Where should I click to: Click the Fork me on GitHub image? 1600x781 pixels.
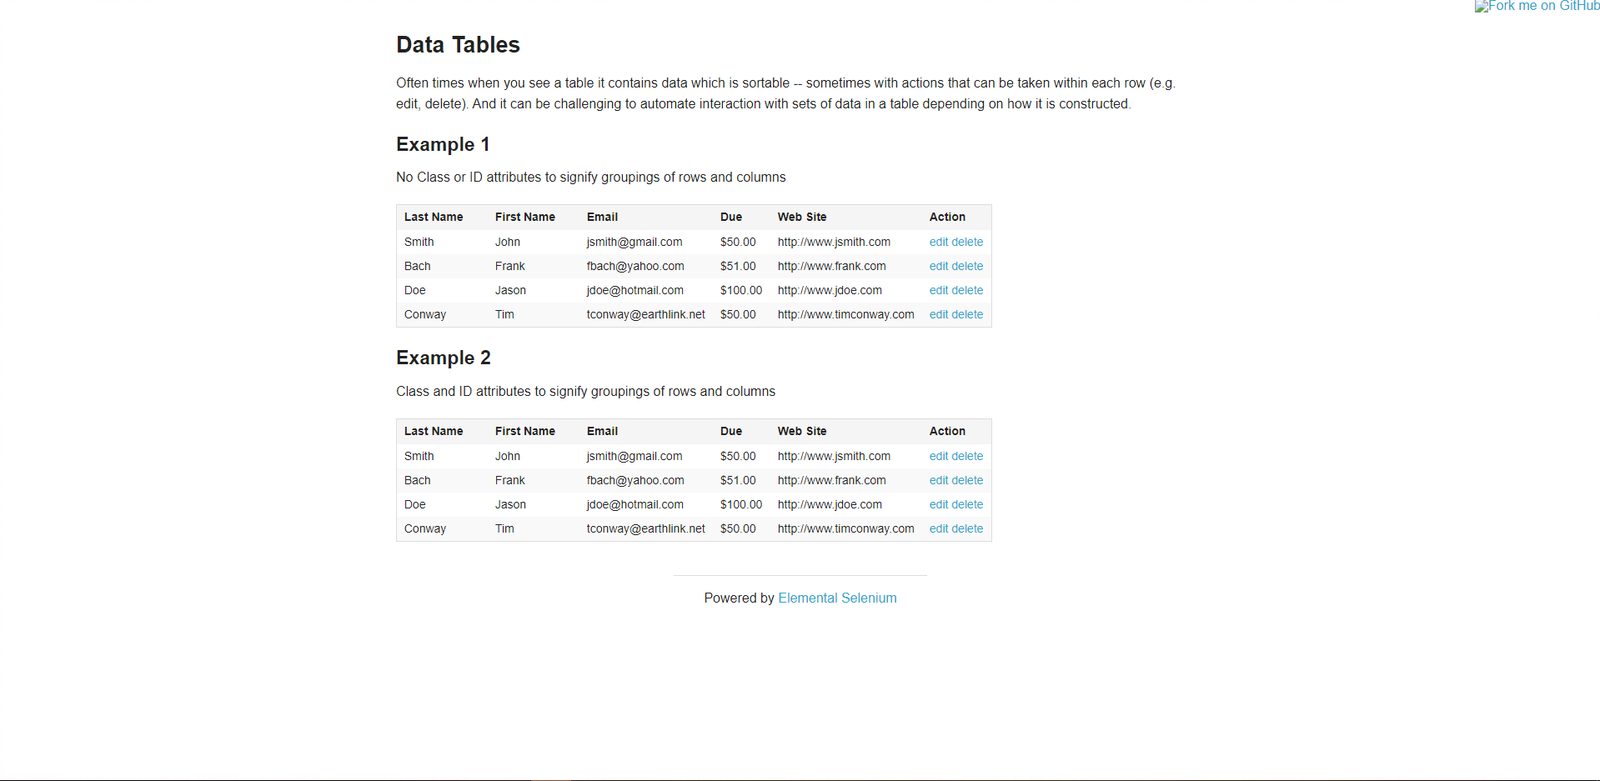1537,7
